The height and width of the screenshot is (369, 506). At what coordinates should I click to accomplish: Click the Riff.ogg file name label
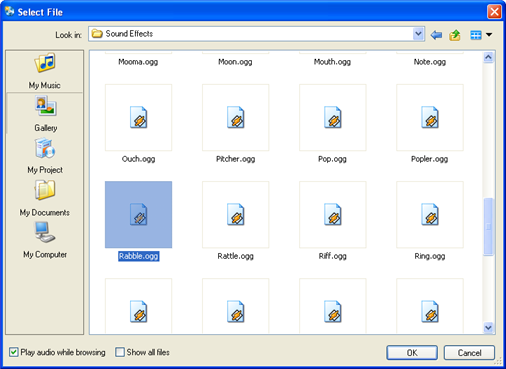[x=332, y=256]
